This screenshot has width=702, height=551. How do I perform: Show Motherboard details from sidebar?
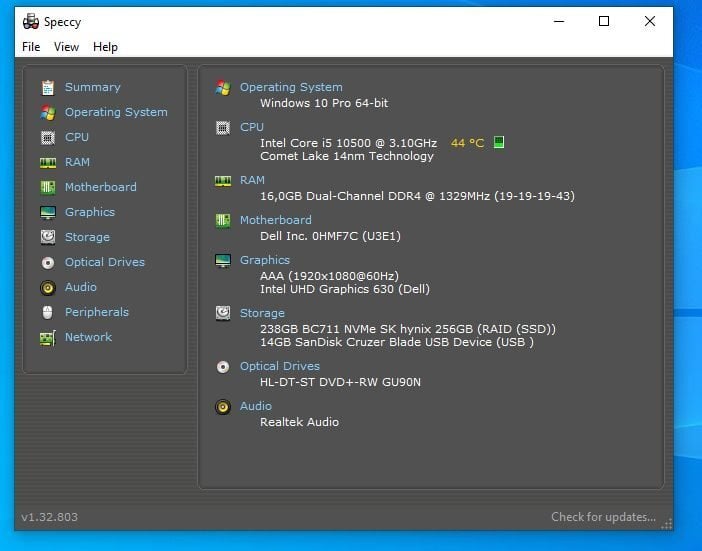101,187
